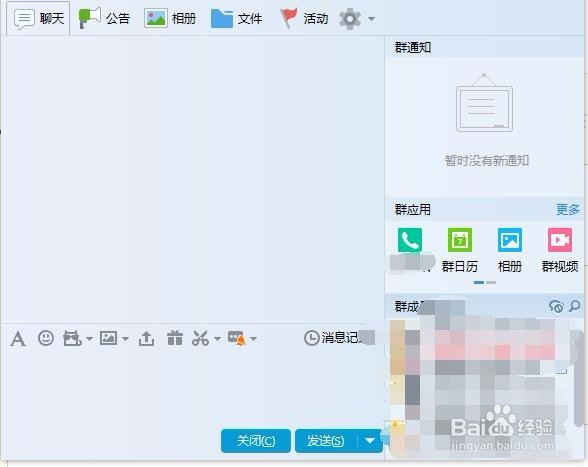The height and width of the screenshot is (467, 588).
Task: Click the 更多 more apps link
Action: pos(567,209)
